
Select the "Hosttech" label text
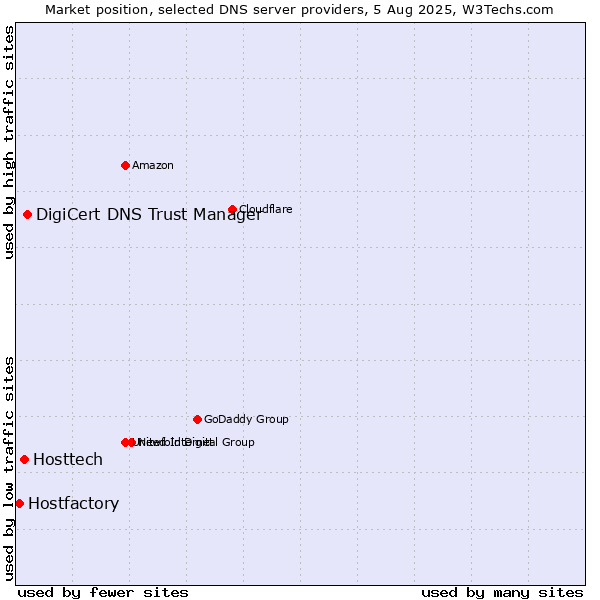coord(68,459)
